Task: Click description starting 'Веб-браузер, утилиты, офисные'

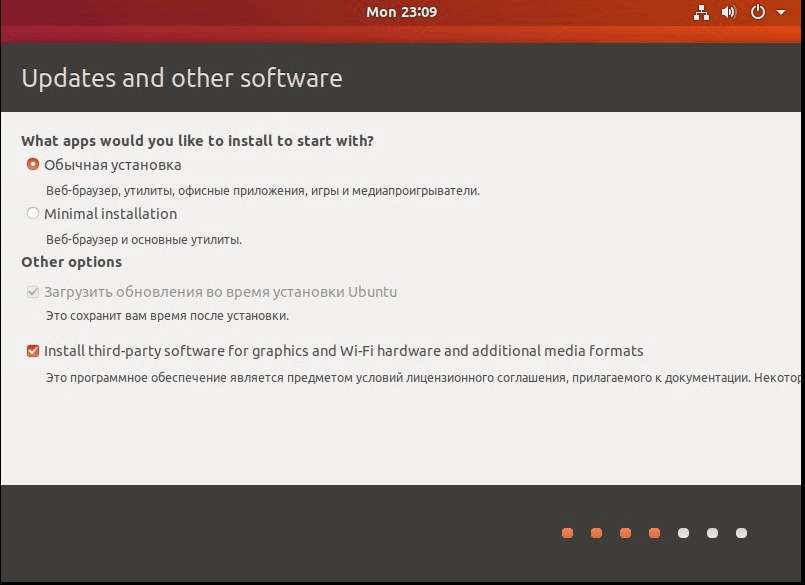Action: pos(263,191)
